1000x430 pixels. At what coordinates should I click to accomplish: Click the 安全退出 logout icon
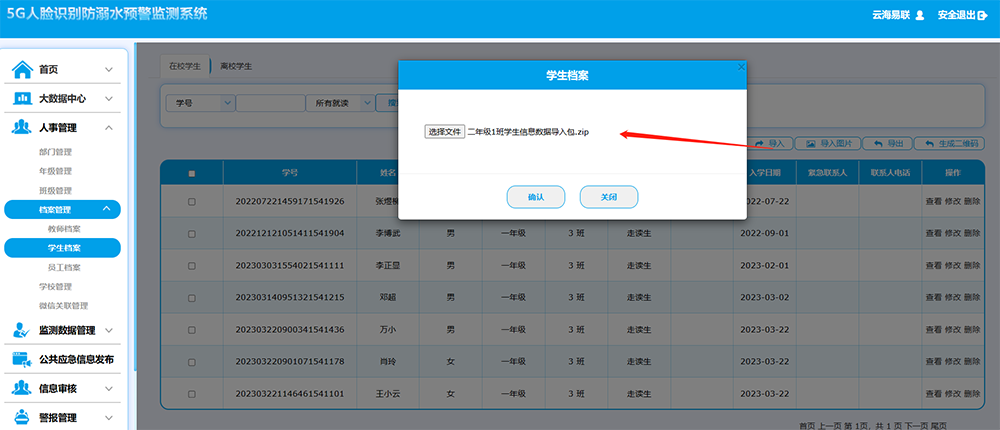point(982,15)
